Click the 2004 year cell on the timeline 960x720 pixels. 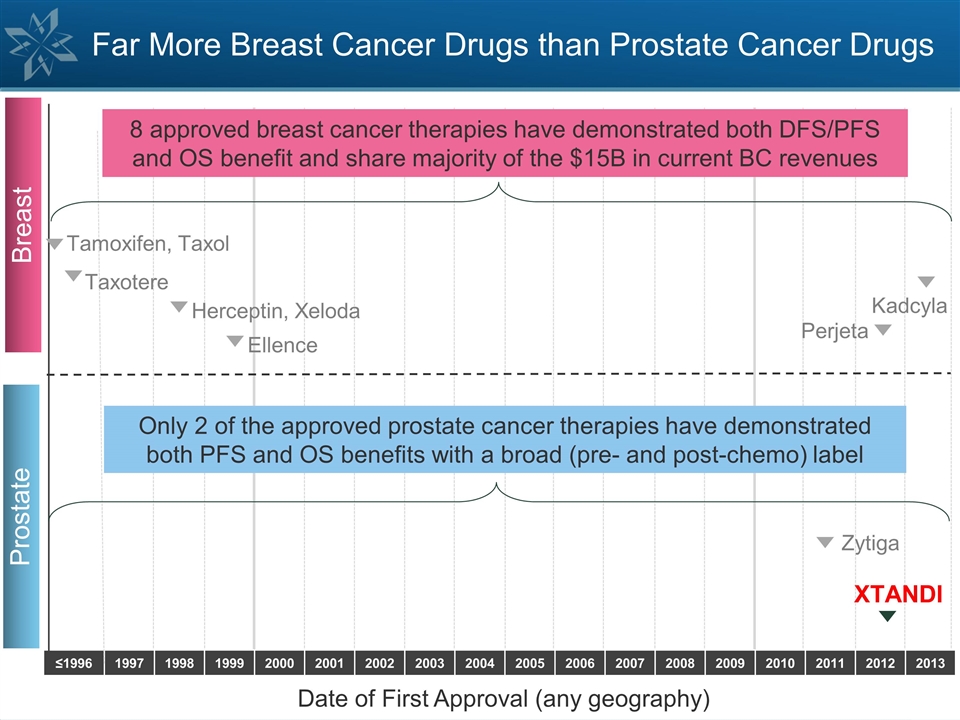[480, 663]
